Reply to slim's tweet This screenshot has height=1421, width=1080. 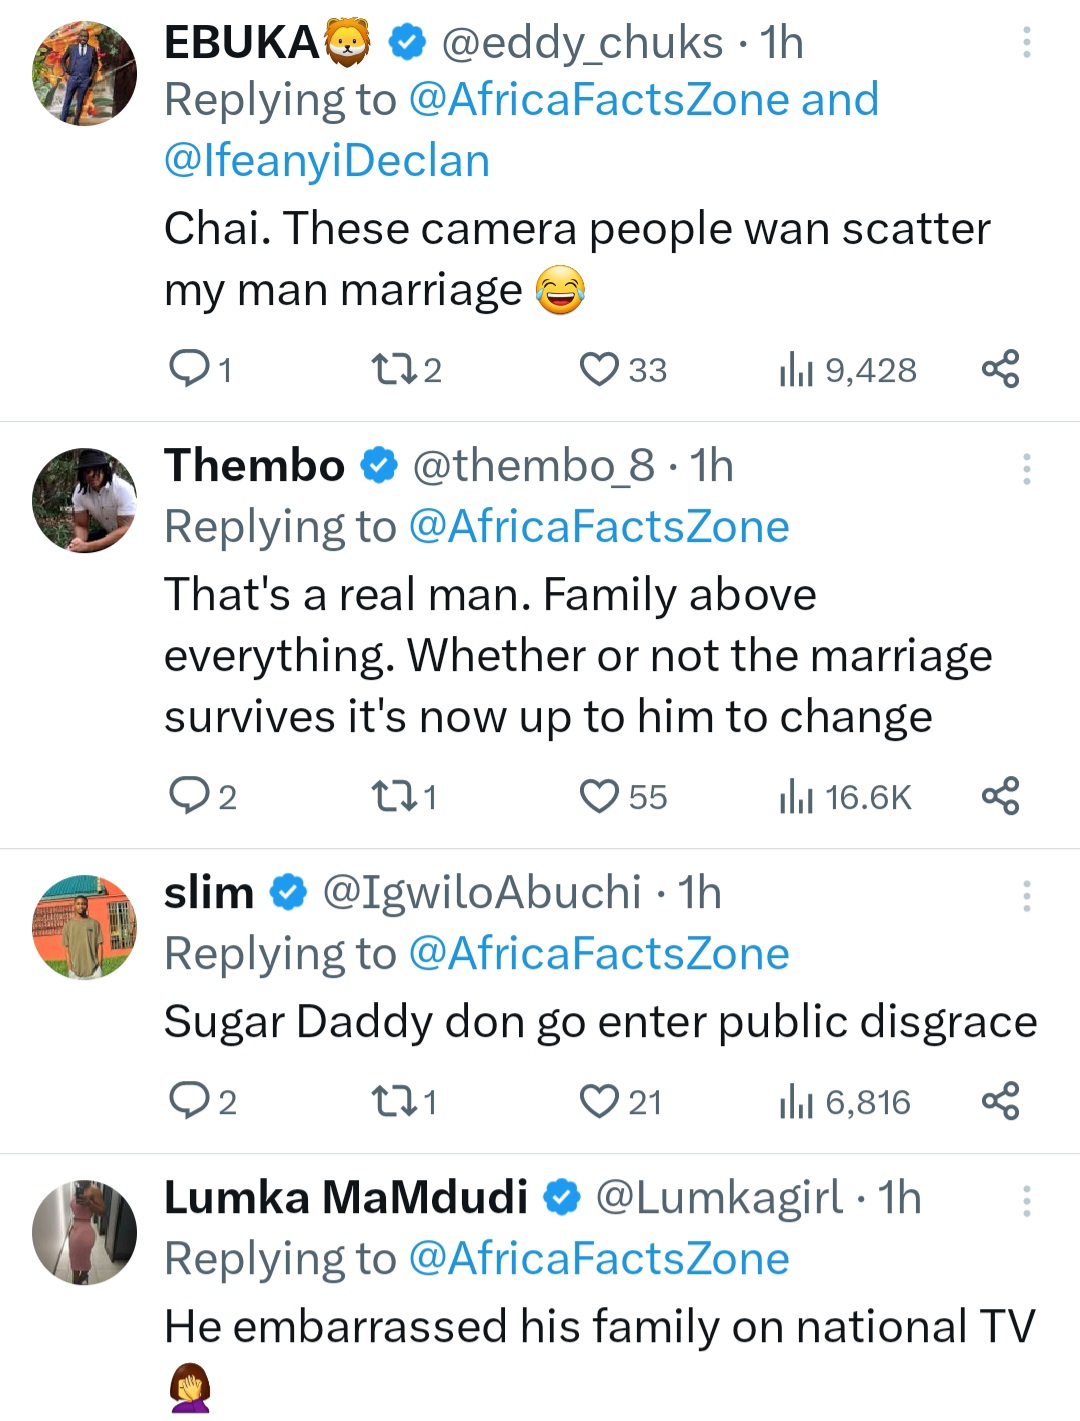(x=188, y=1102)
